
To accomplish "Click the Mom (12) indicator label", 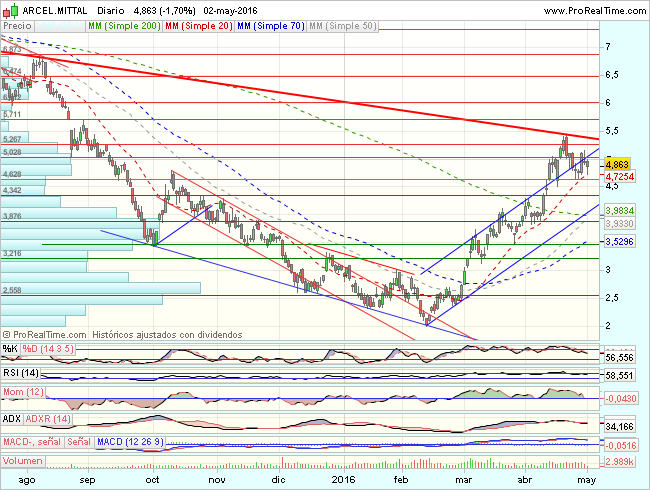I will coord(23,392).
